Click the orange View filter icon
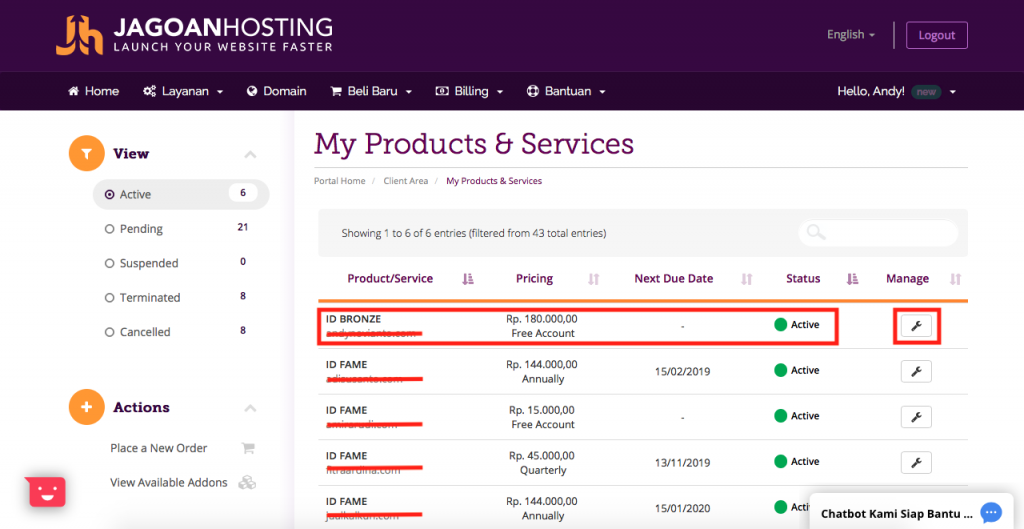This screenshot has height=529, width=1024. pyautogui.click(x=87, y=153)
